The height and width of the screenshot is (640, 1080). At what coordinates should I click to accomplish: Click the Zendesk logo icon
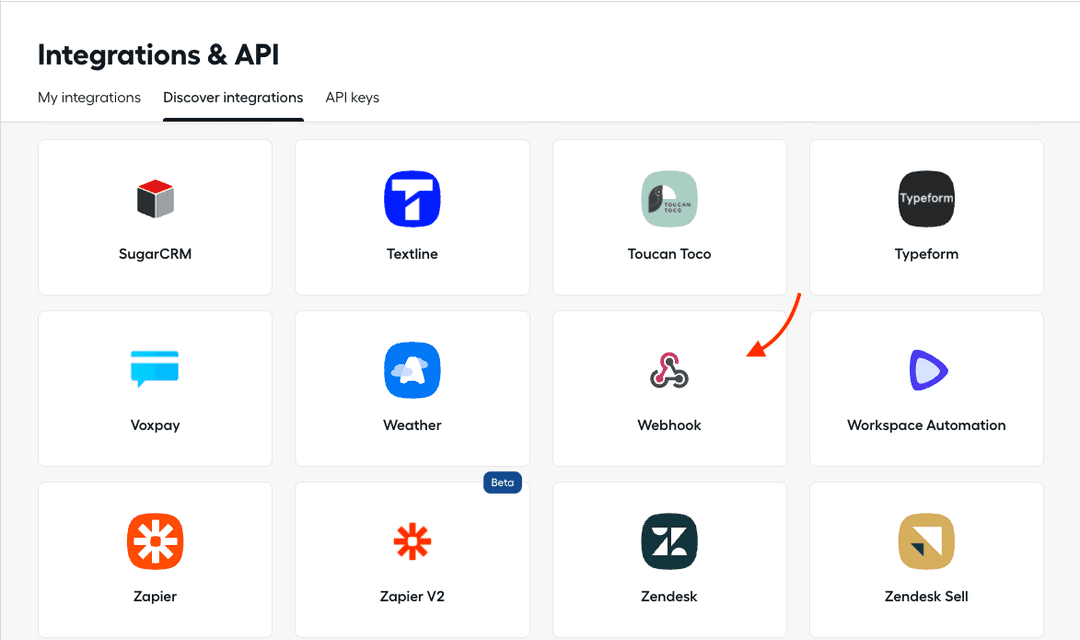[x=669, y=541]
